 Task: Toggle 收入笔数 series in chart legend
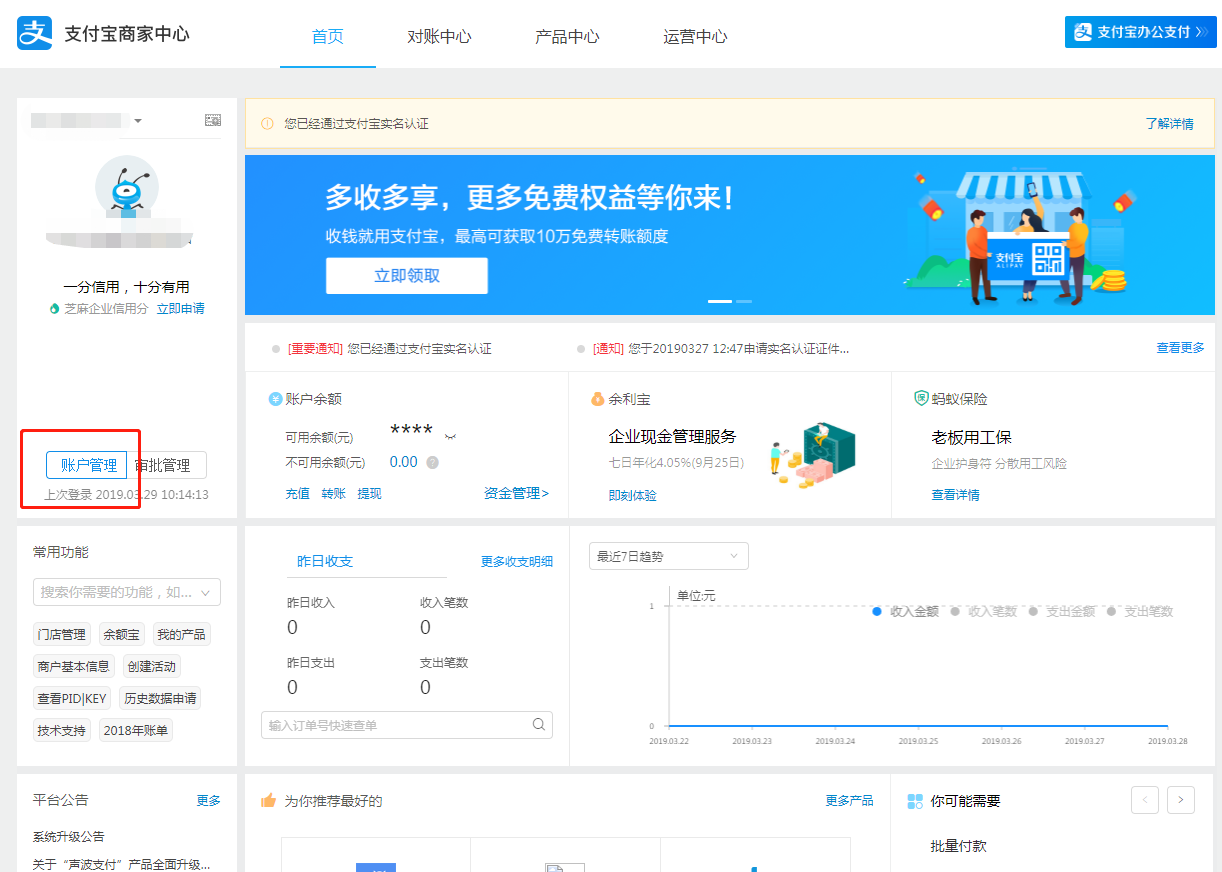tap(983, 611)
